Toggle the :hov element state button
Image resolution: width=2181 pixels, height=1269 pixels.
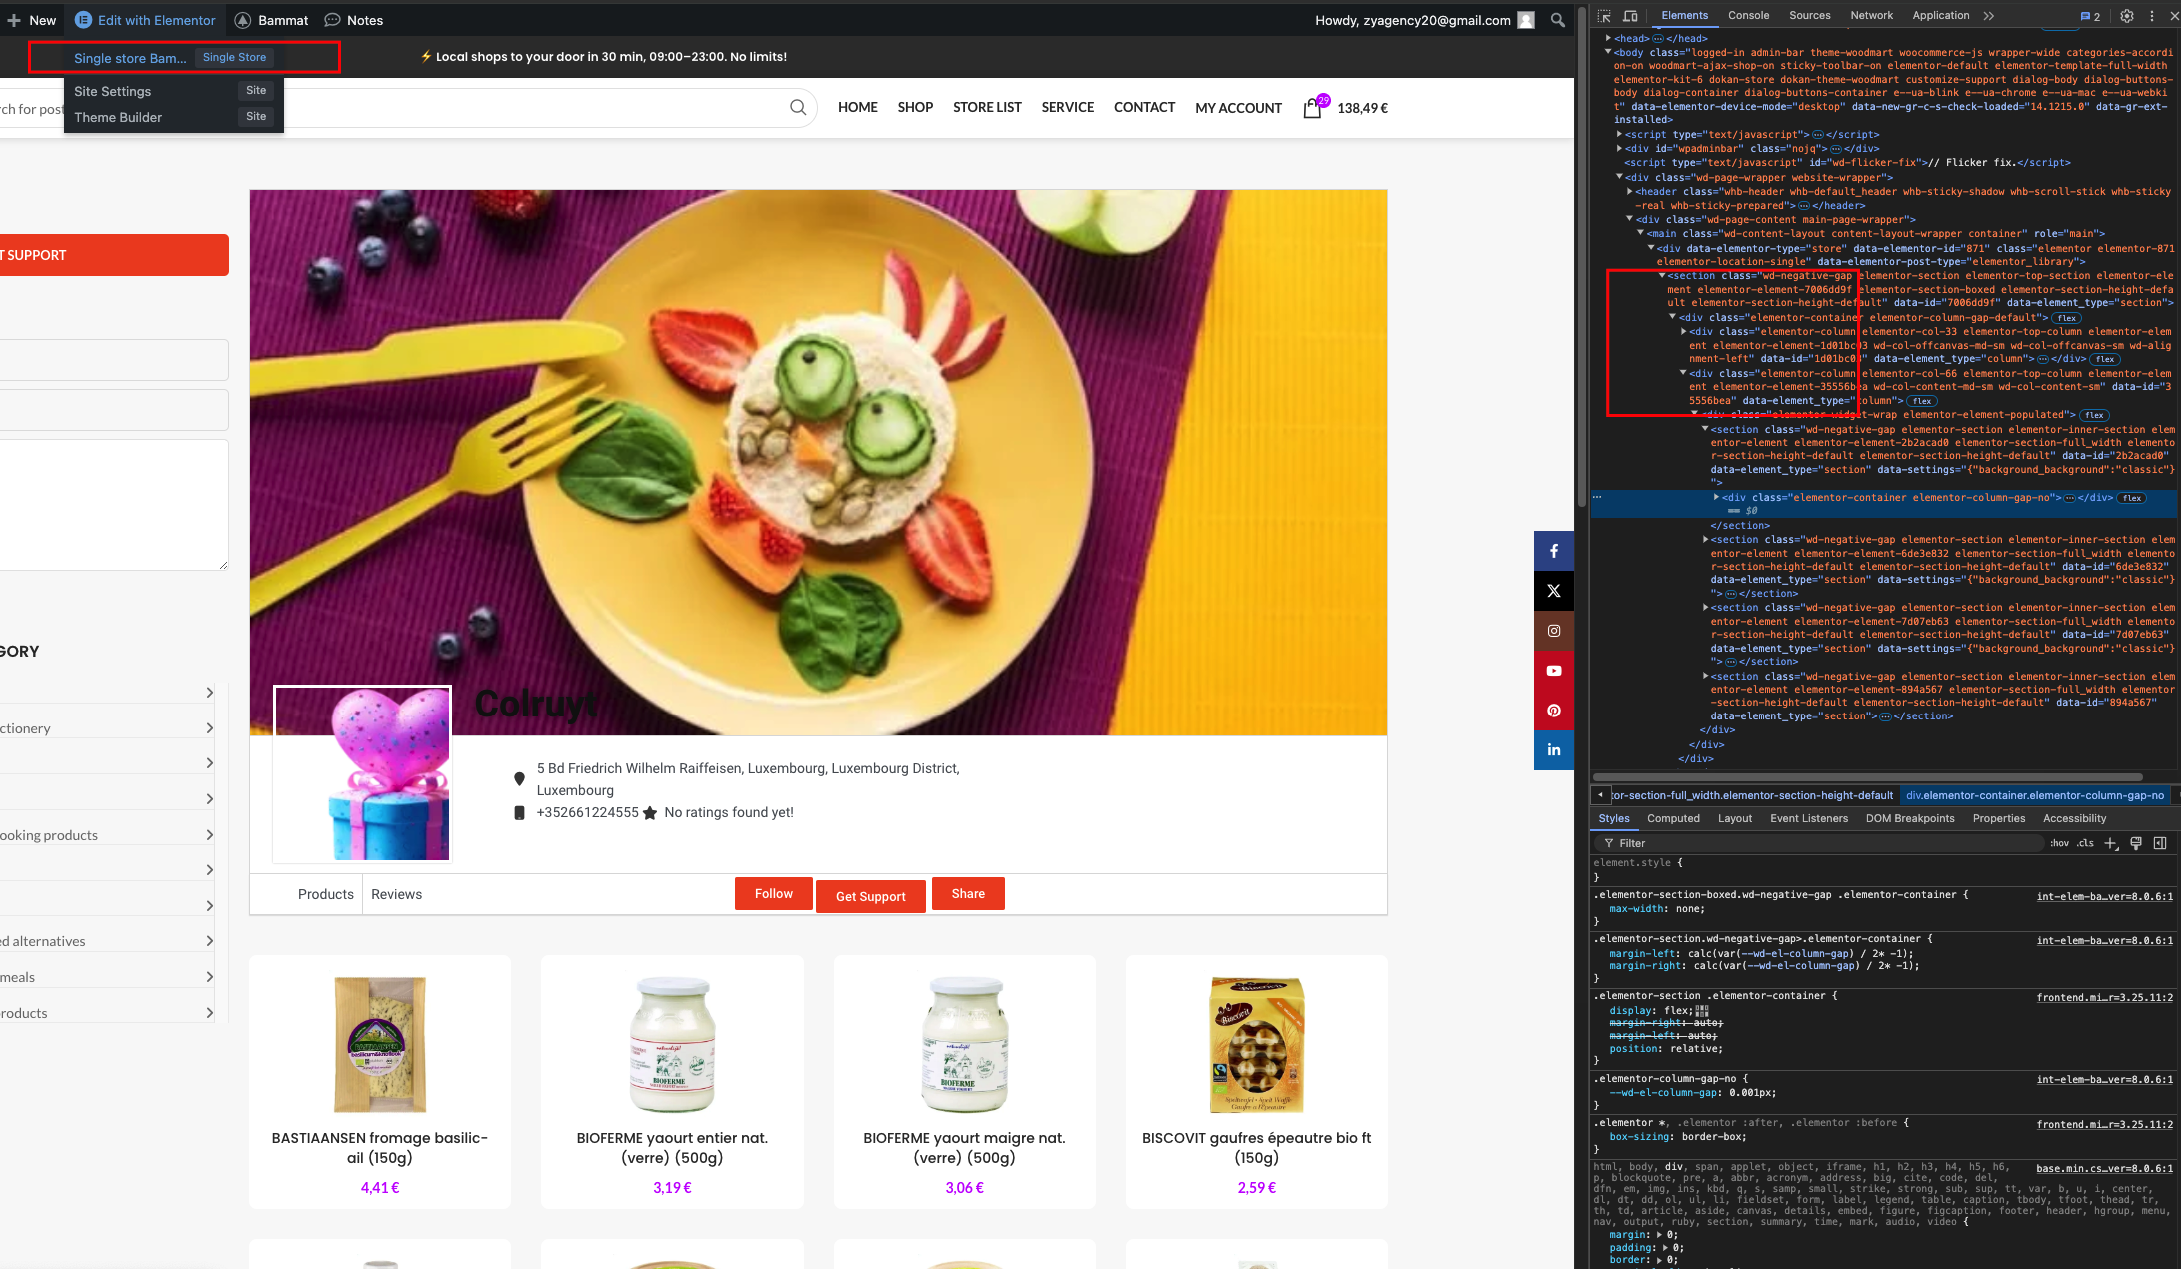2059,843
